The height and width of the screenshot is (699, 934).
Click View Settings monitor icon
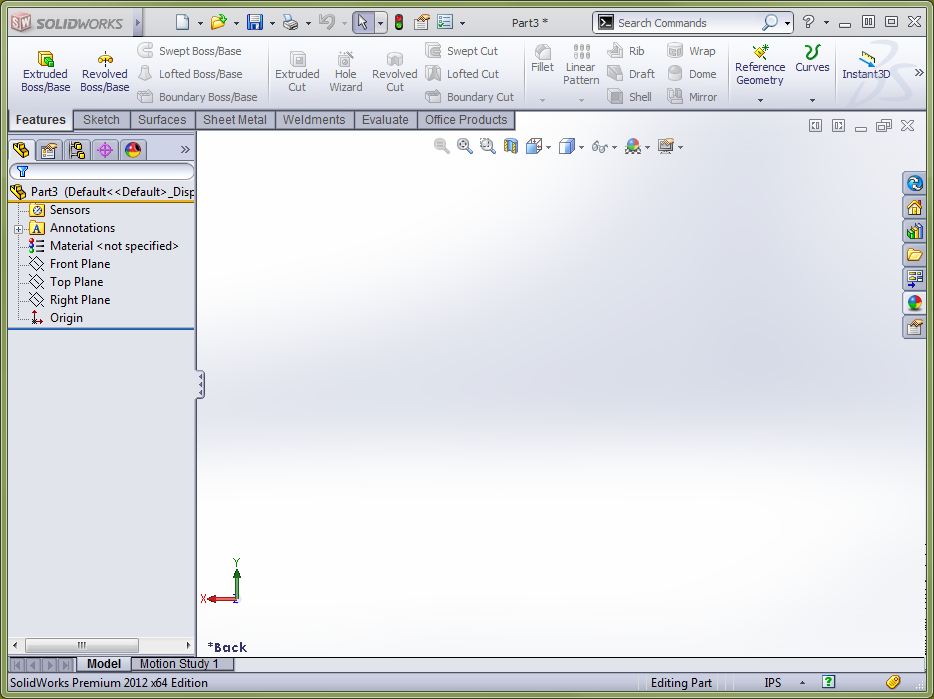pyautogui.click(x=665, y=146)
